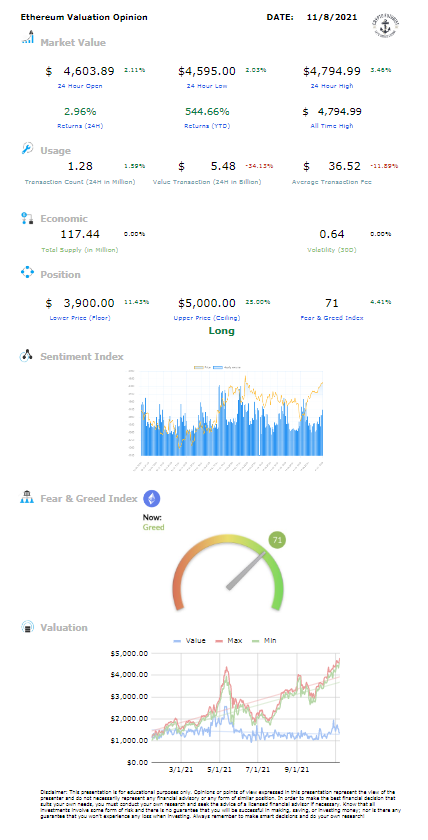Click the Valuation section icon
Viewport: 428px width, 840px height.
coord(27,627)
